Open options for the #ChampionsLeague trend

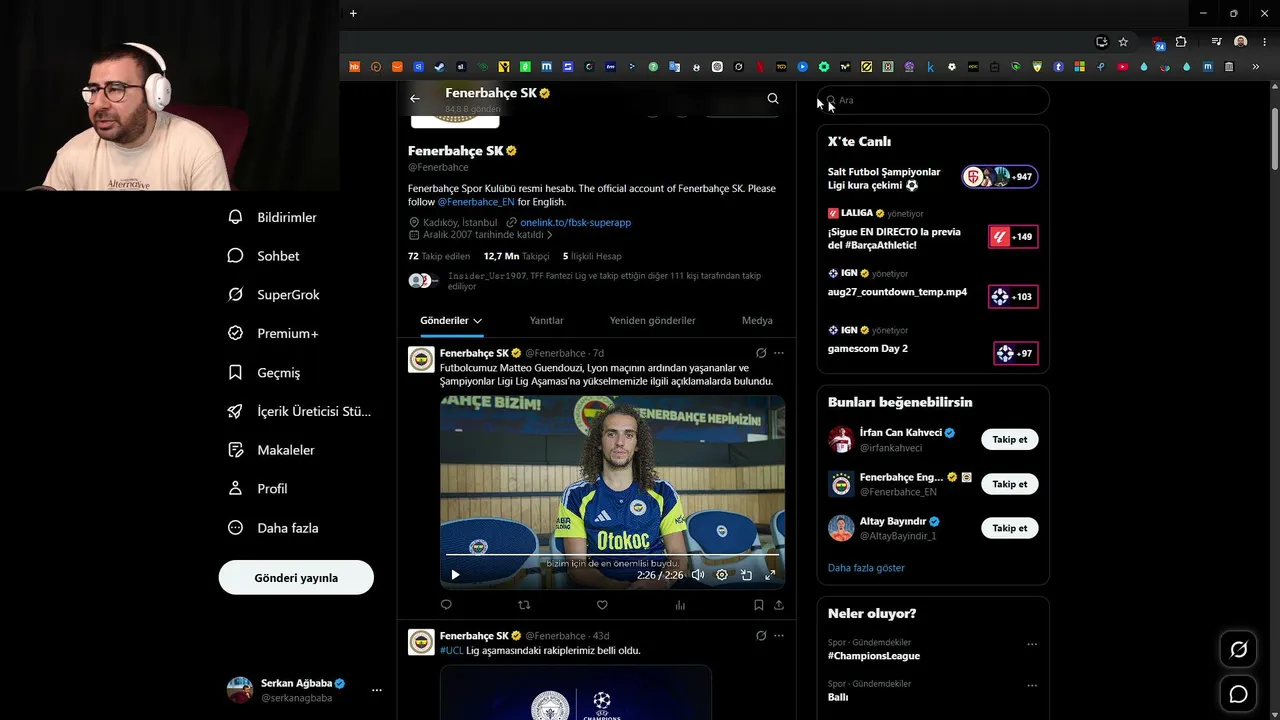1032,644
